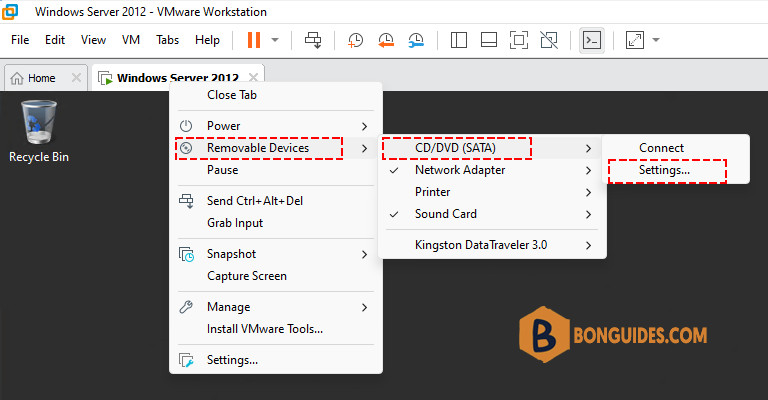Image resolution: width=768 pixels, height=400 pixels.
Task: Click the stretch guest display icon
Action: [x=635, y=40]
